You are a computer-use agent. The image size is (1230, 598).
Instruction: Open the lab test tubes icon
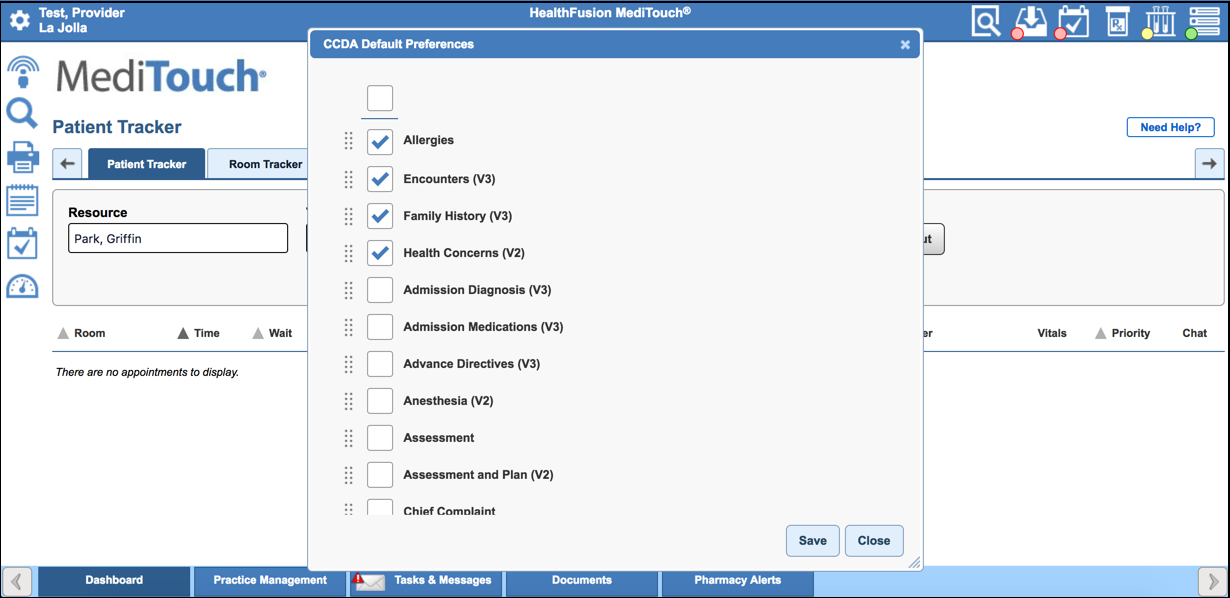[1160, 21]
